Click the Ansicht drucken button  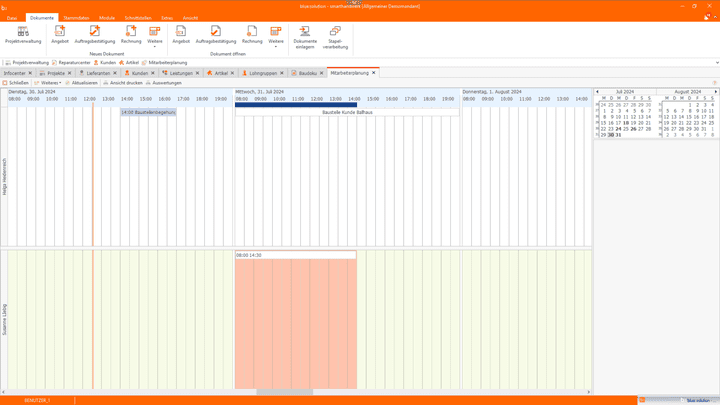124,83
